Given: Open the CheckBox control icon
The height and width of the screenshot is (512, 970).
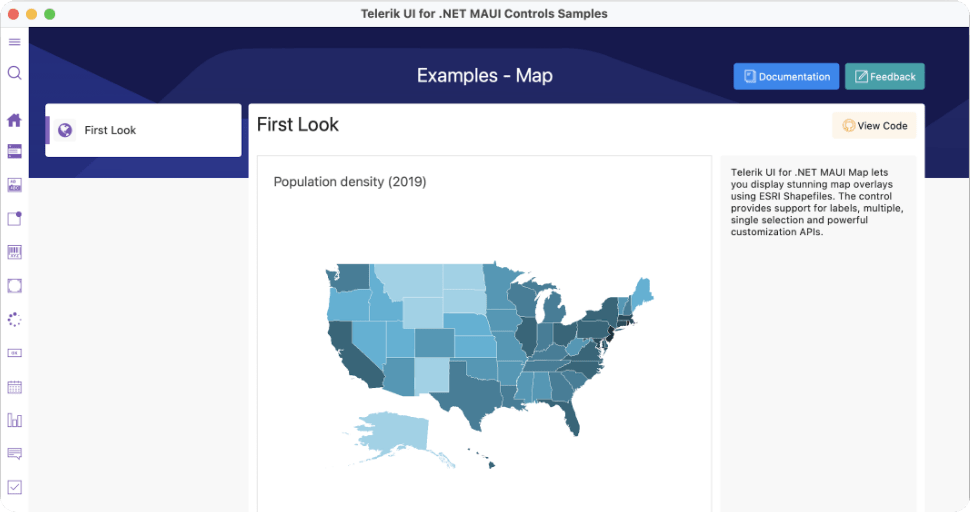Looking at the screenshot, I should pos(15,487).
